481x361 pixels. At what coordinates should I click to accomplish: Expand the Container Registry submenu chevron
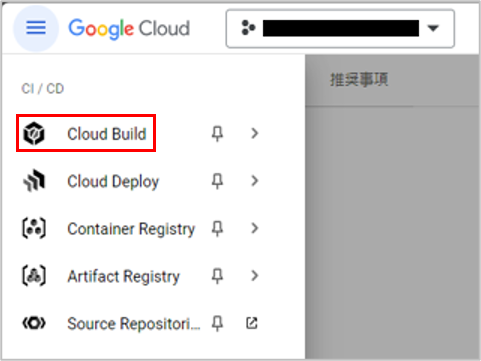coord(255,228)
